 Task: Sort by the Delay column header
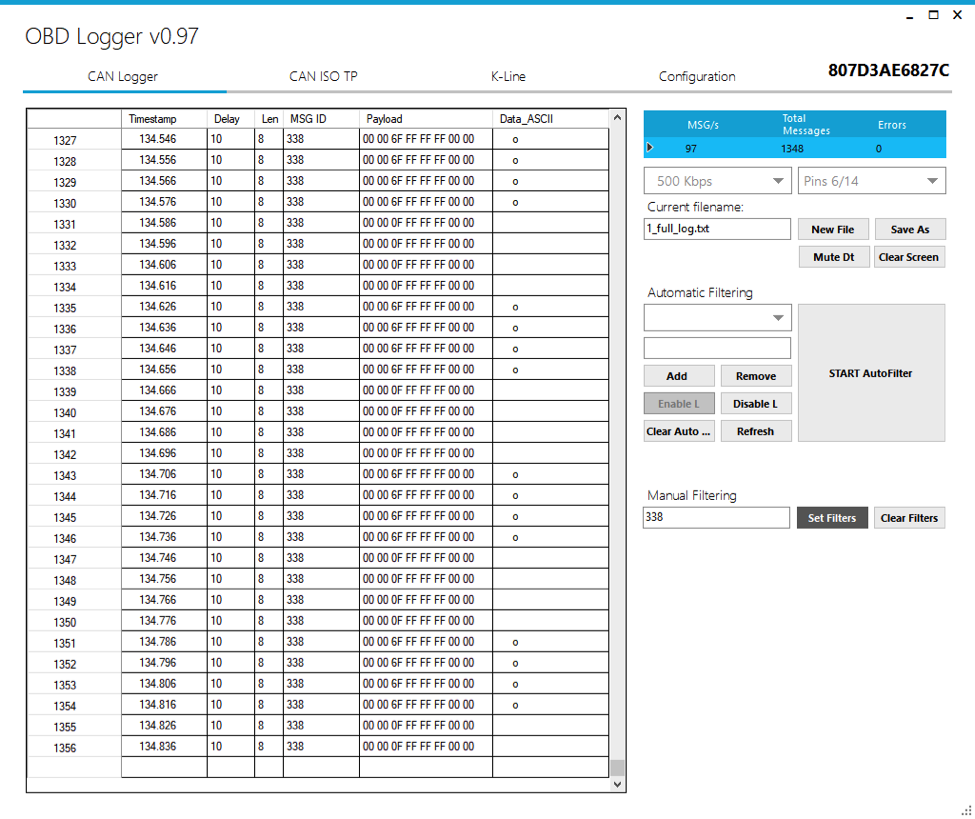(x=231, y=119)
